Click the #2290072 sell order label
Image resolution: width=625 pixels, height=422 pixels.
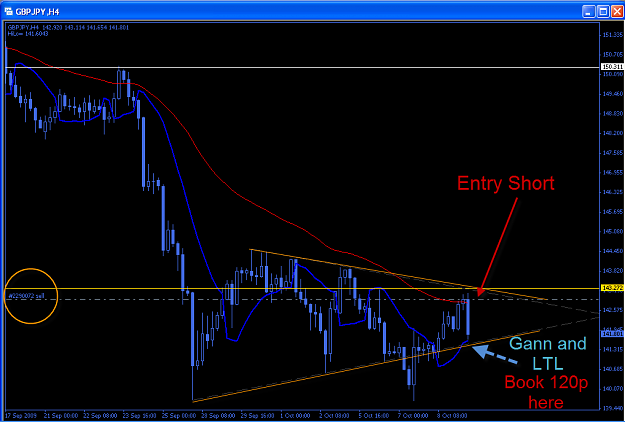point(26,296)
